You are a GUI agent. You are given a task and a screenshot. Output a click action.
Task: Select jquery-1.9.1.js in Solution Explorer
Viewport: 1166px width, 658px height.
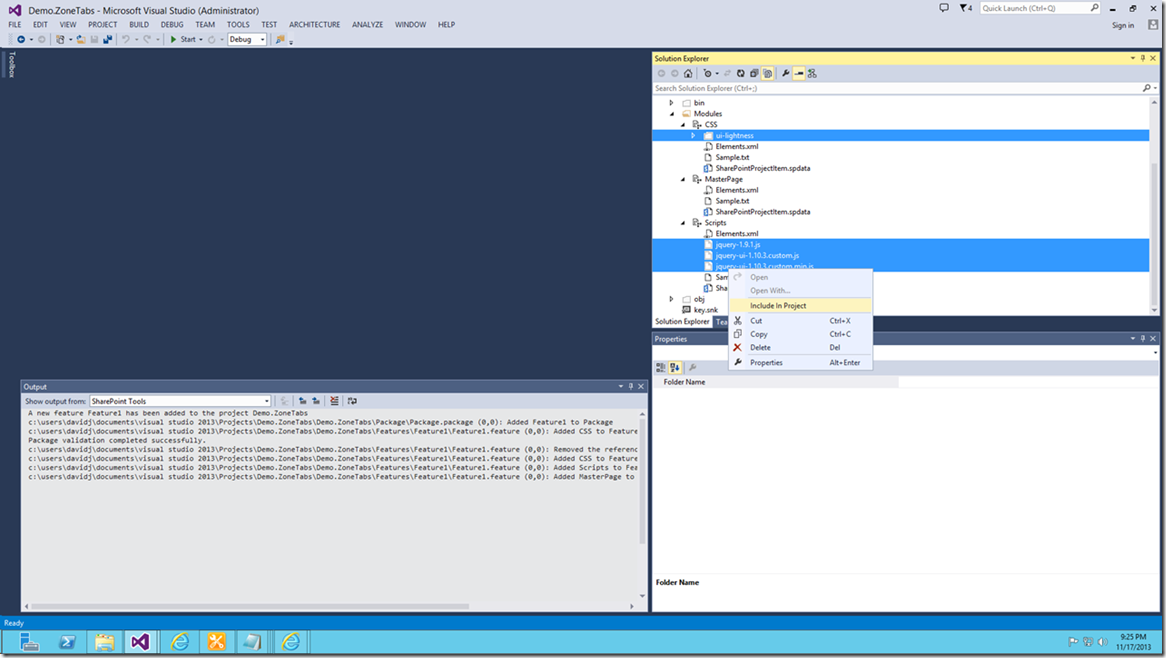click(738, 245)
